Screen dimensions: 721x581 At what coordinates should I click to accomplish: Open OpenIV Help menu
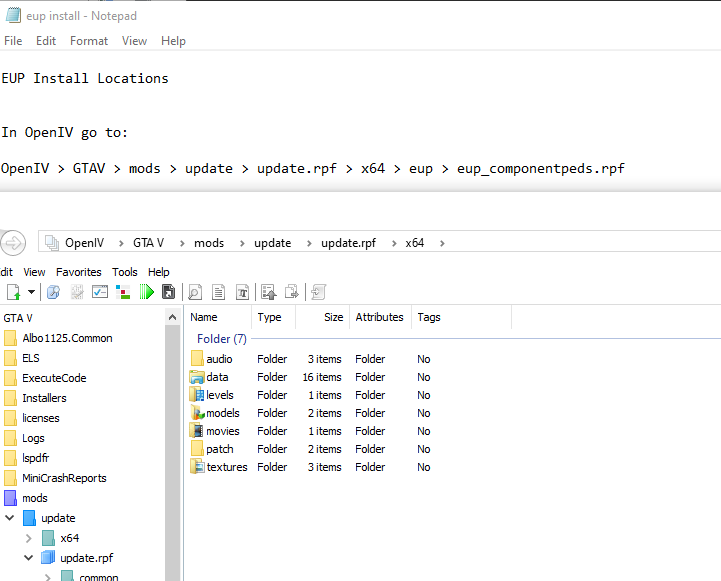(159, 272)
